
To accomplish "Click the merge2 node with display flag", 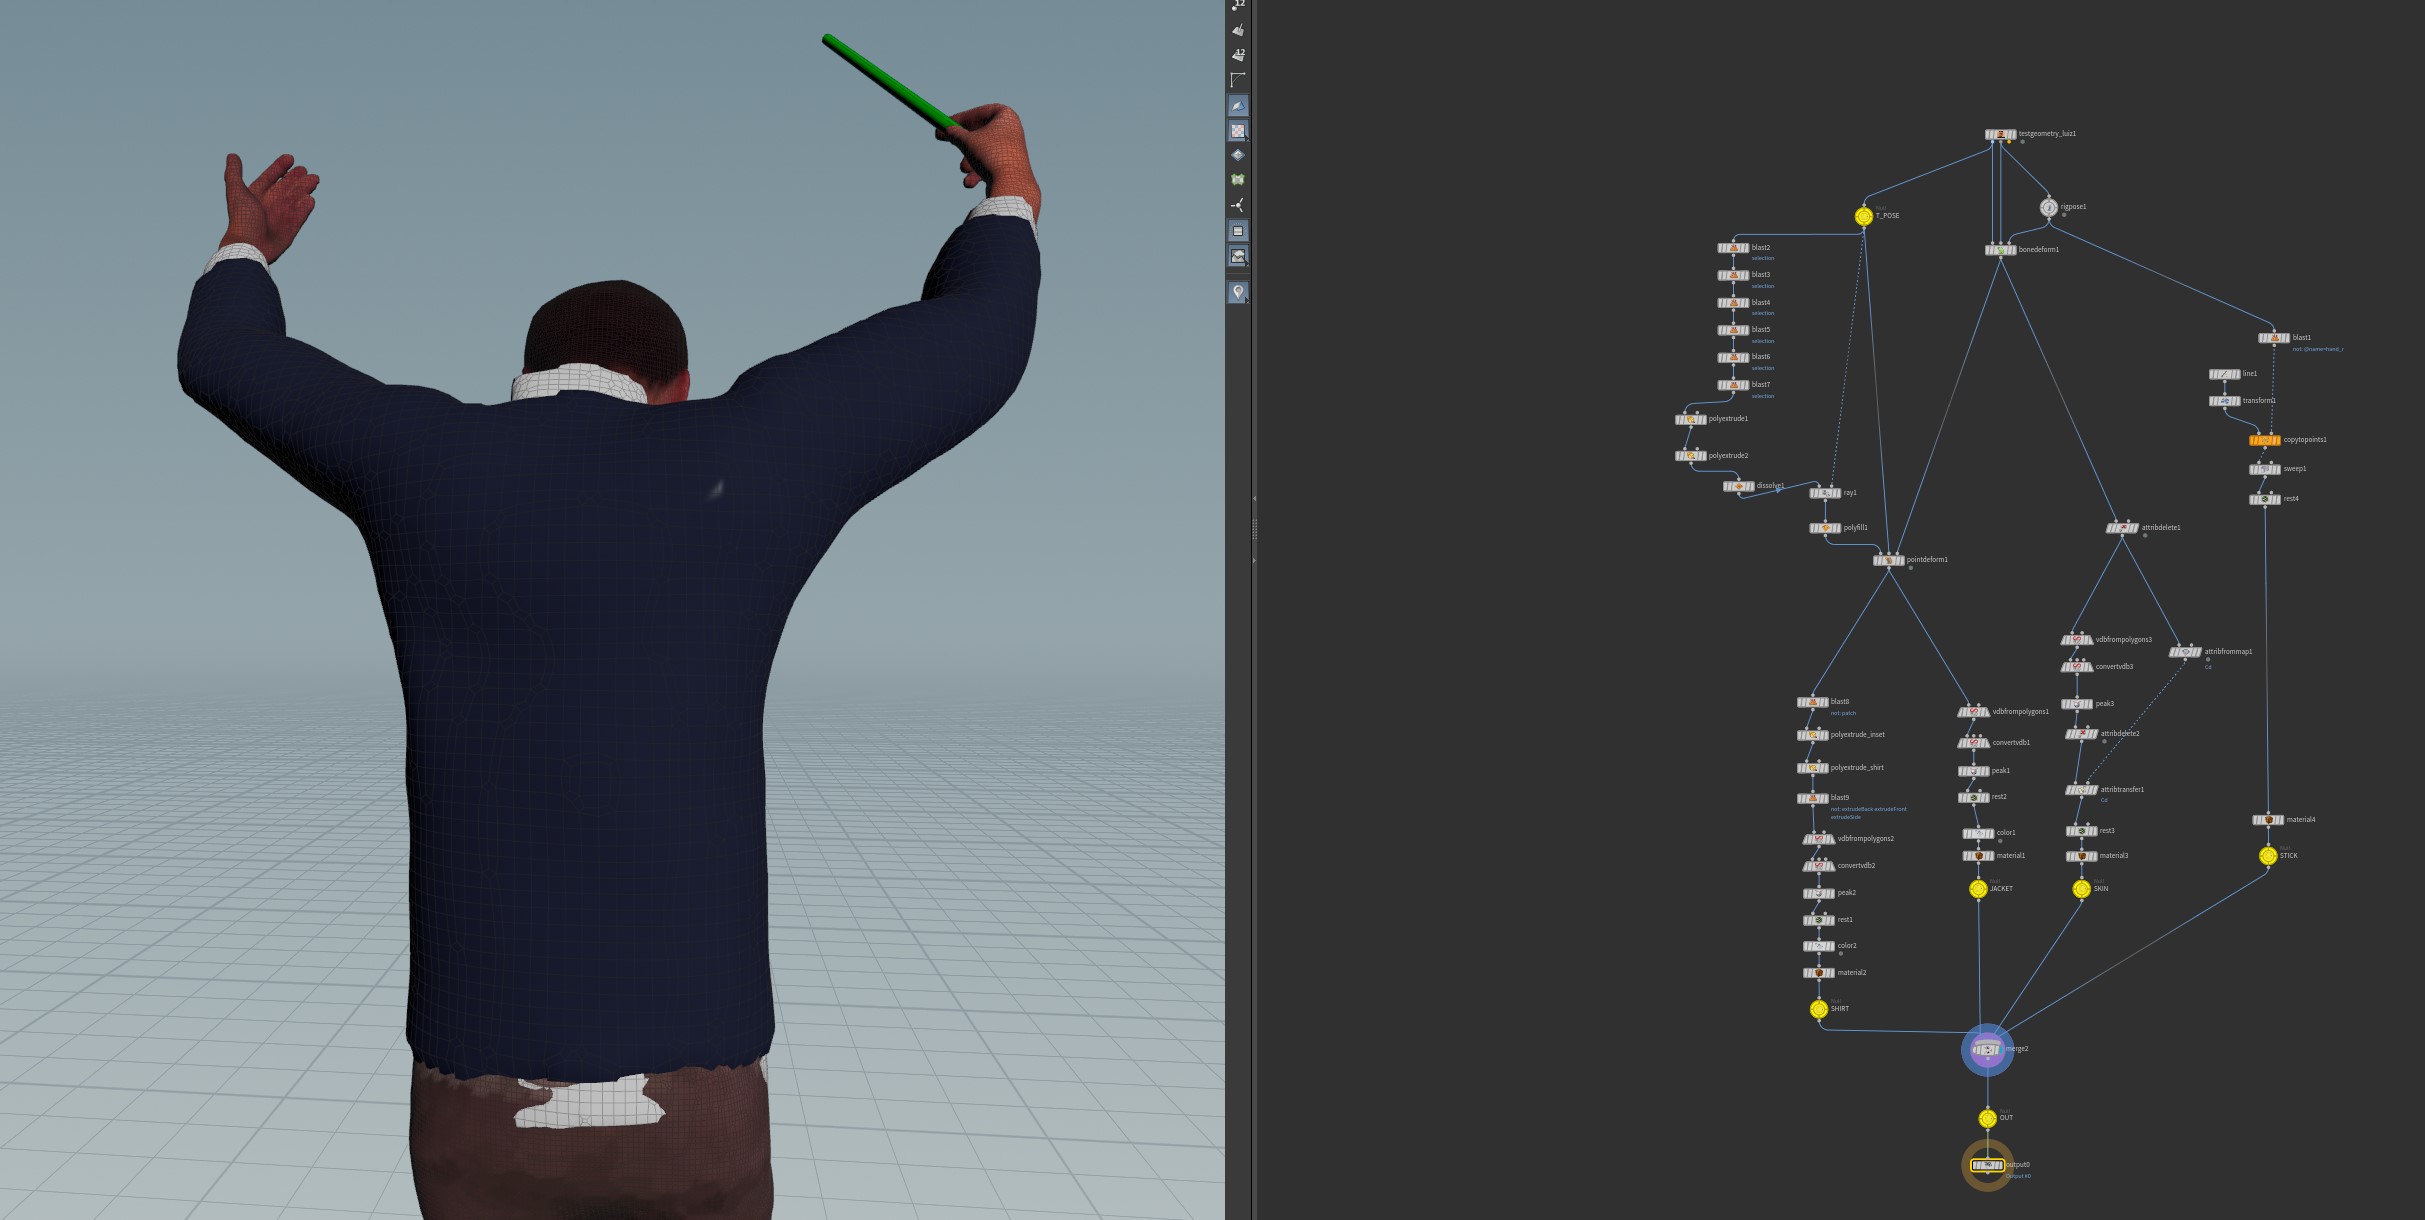I will pos(1986,1049).
